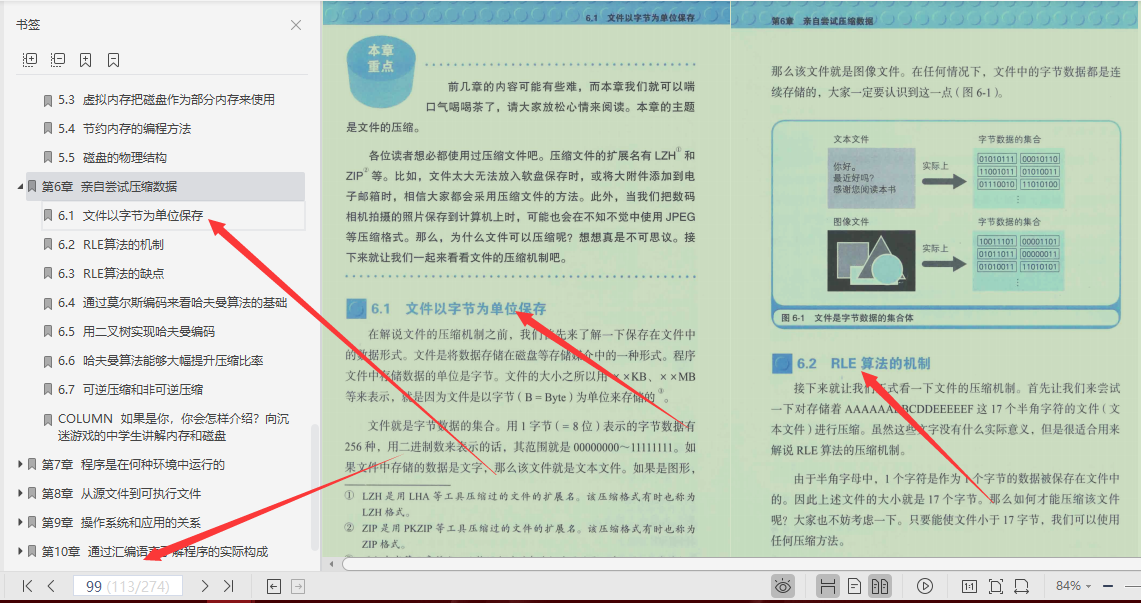Viewport: 1141px width, 603px height.
Task: Toggle facing two-page view mode
Action: [880, 585]
